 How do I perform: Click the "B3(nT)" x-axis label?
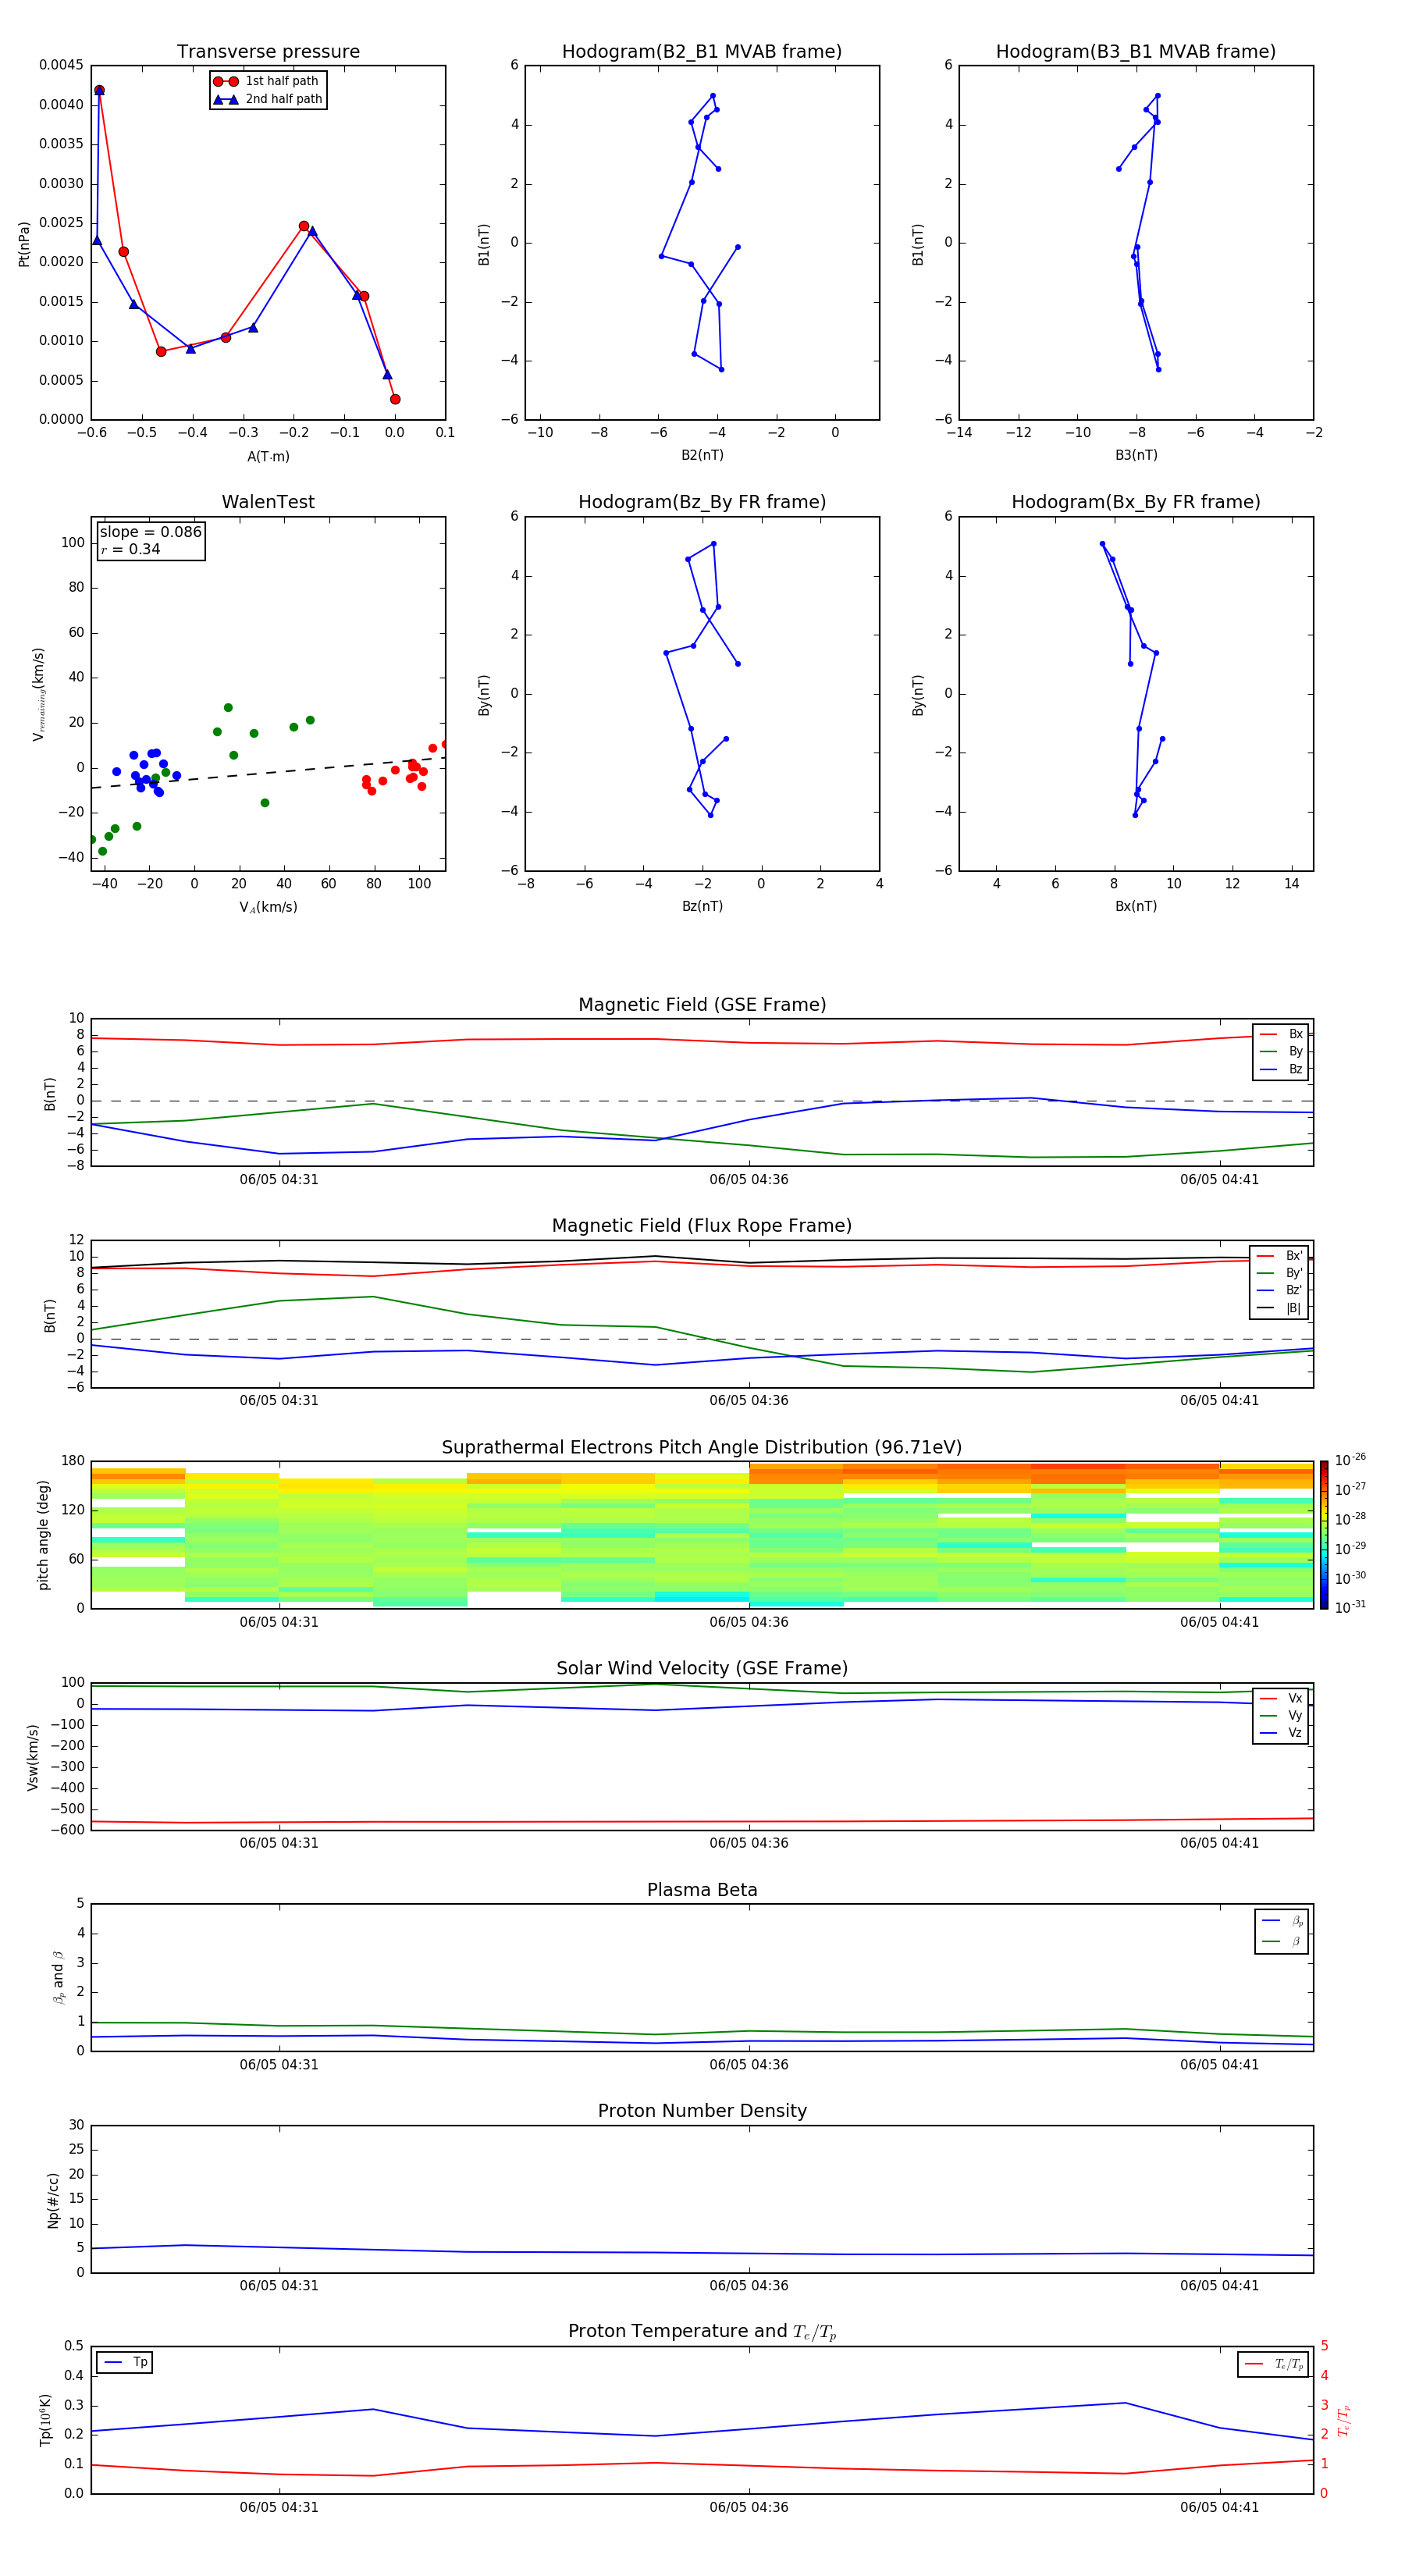point(1136,455)
